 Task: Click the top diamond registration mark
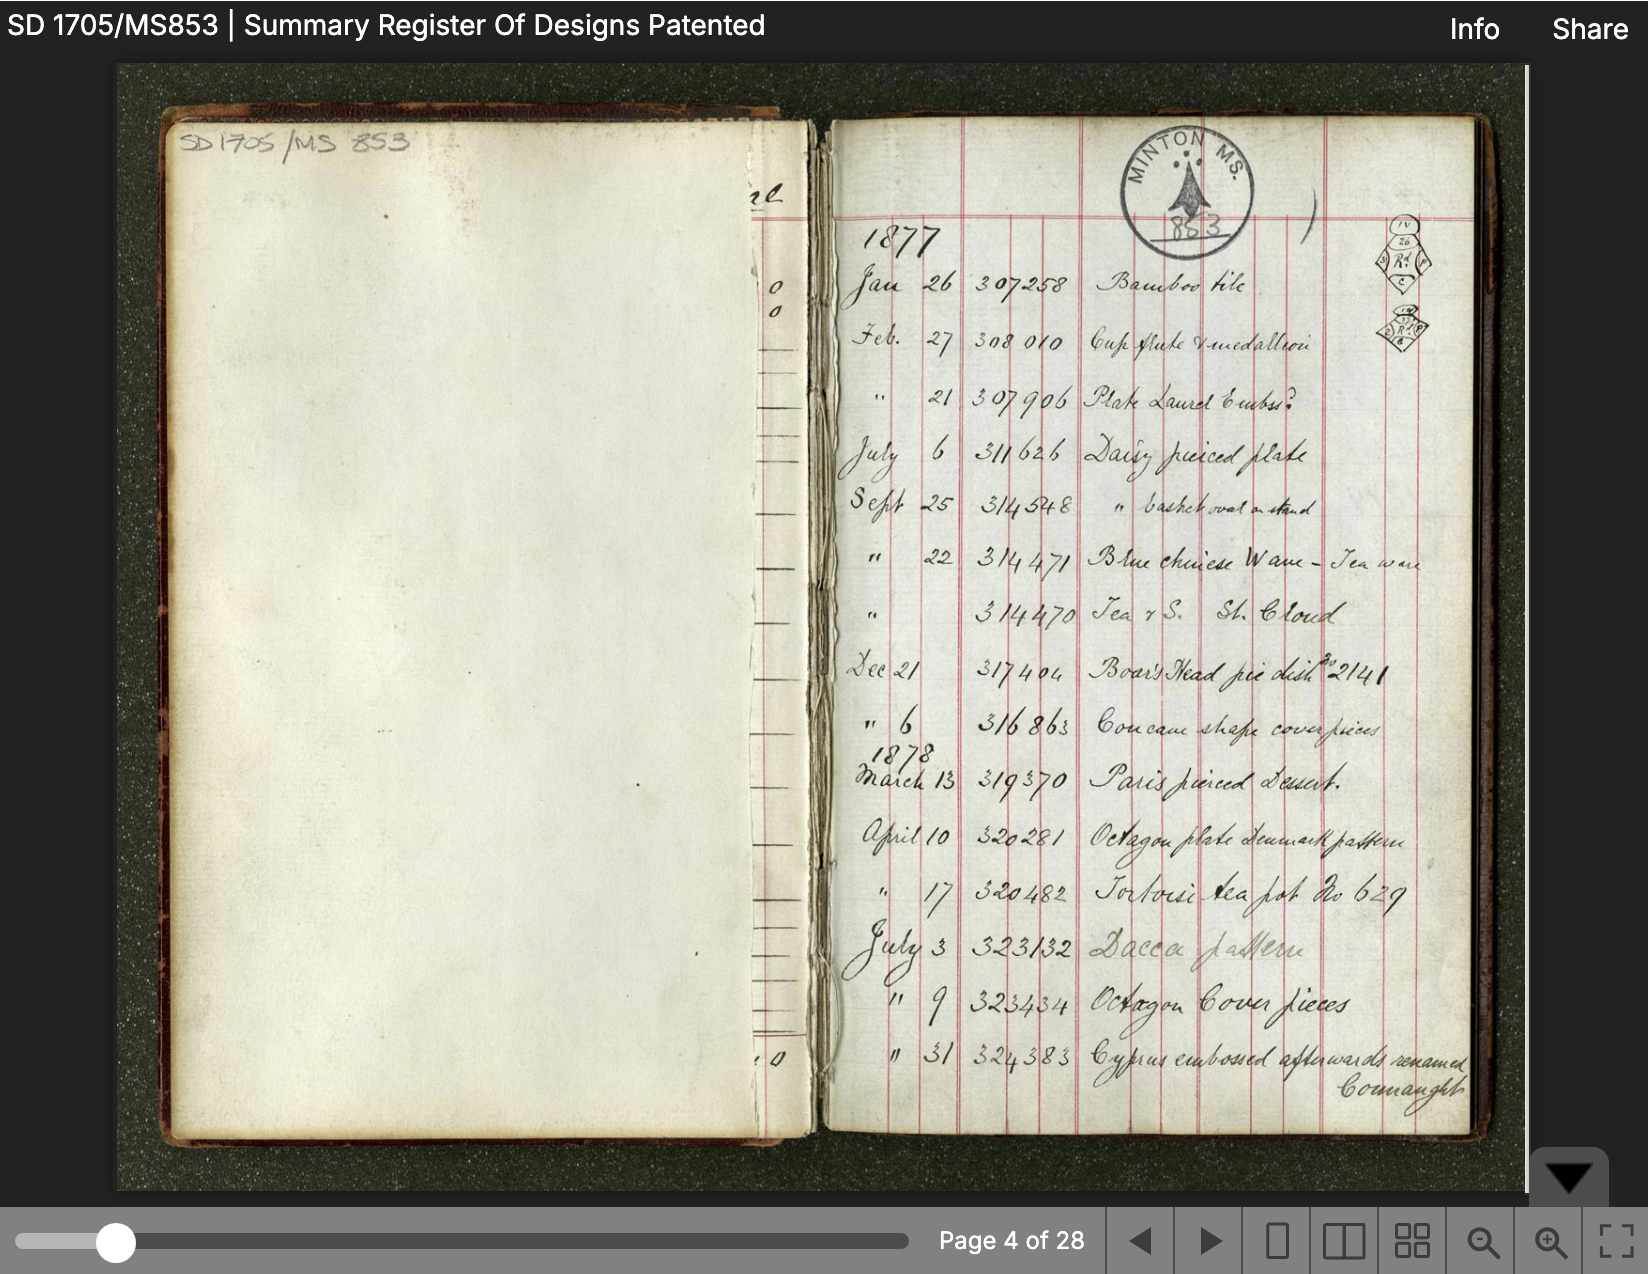[x=1403, y=255]
